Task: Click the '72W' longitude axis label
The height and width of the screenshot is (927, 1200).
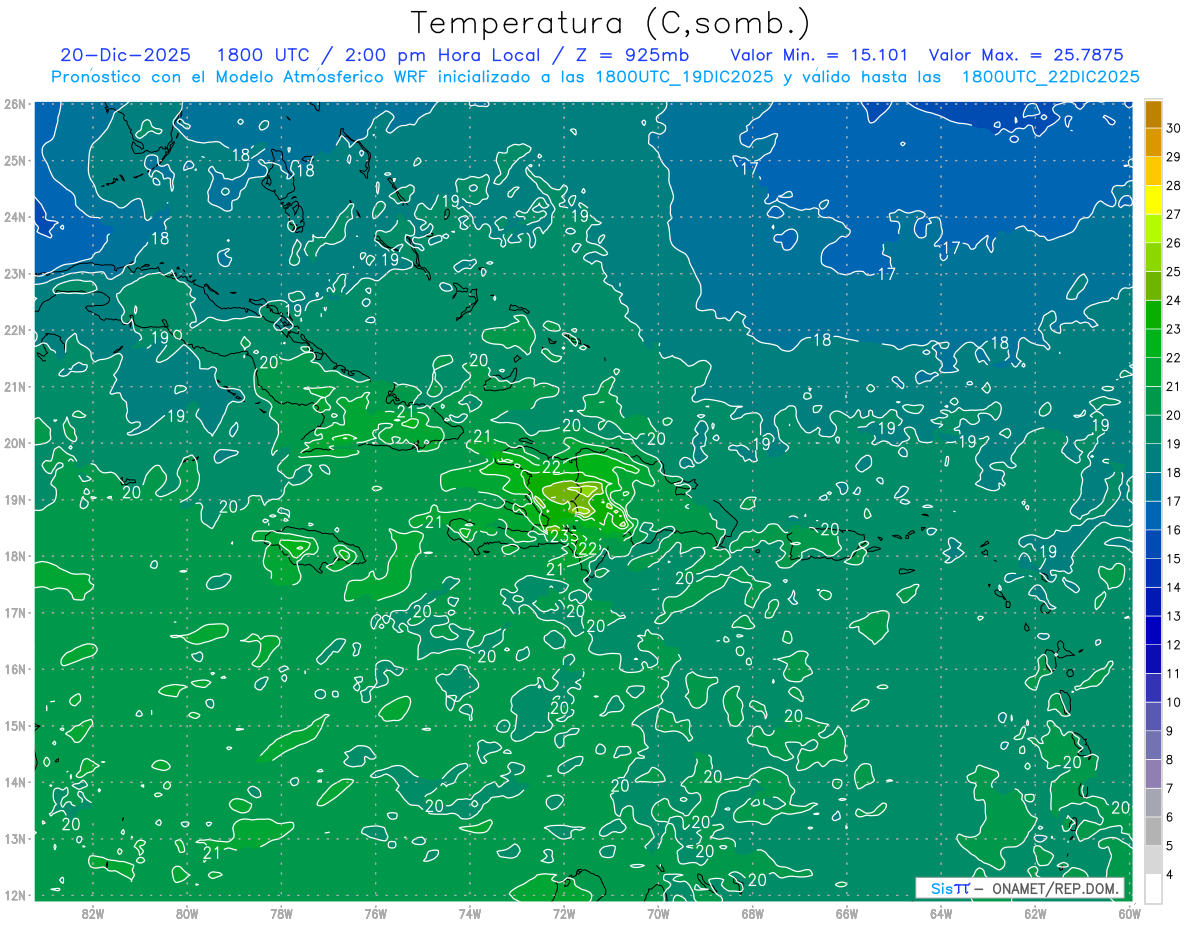Action: coord(564,913)
